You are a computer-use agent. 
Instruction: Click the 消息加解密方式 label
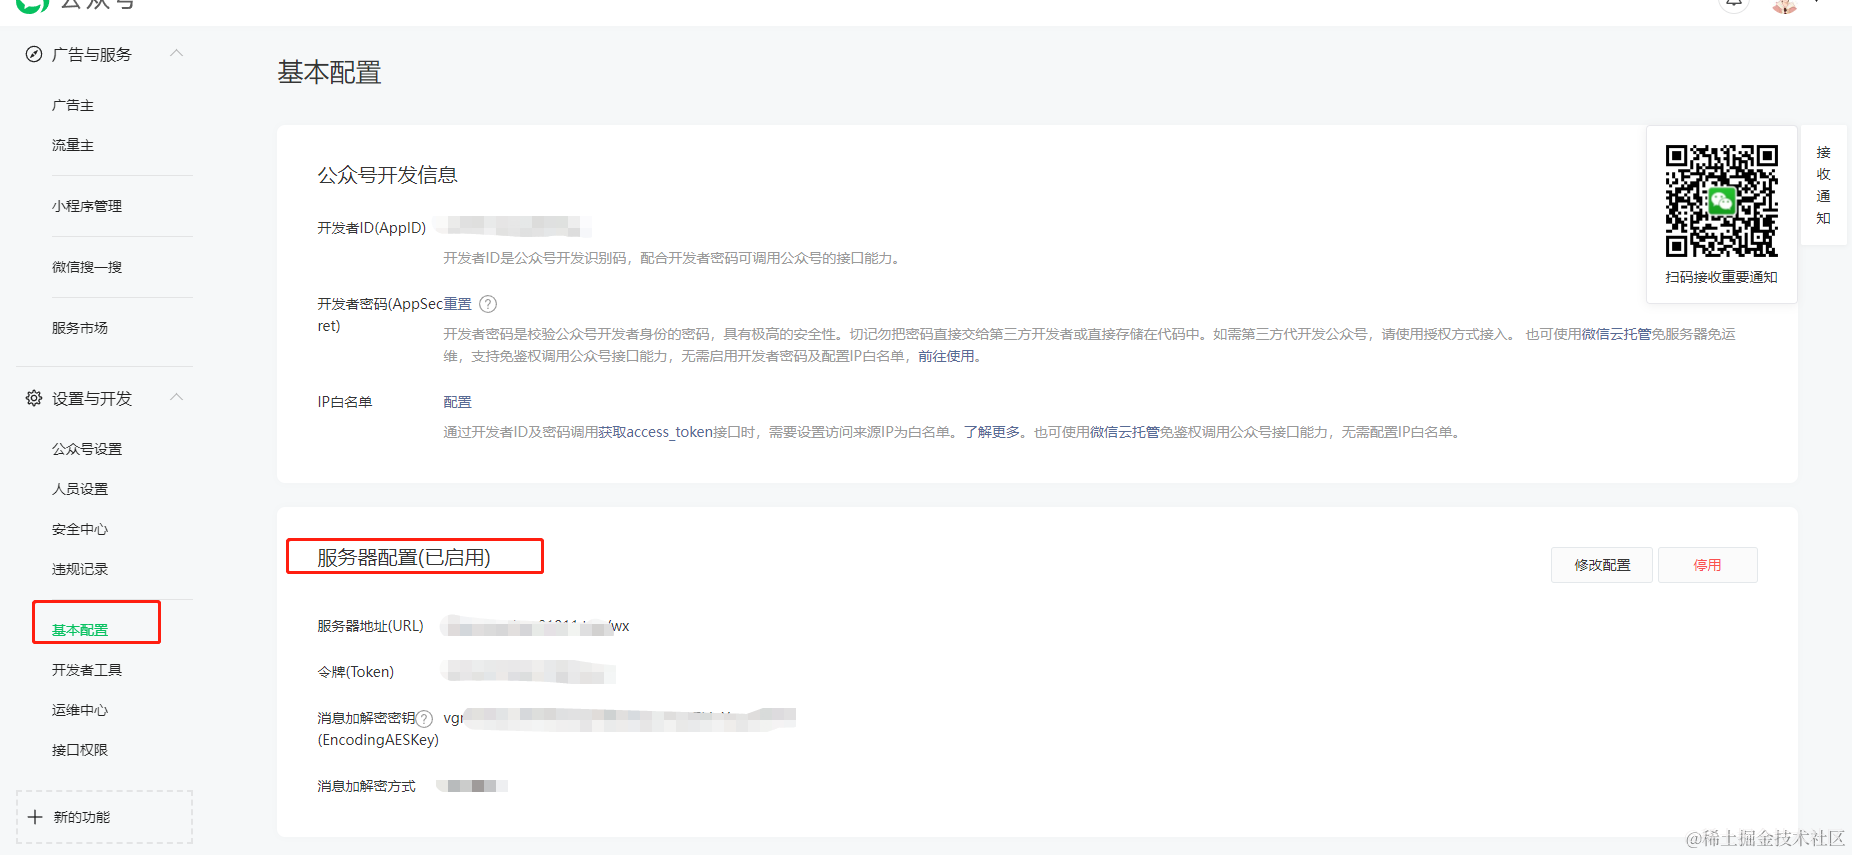coord(367,786)
